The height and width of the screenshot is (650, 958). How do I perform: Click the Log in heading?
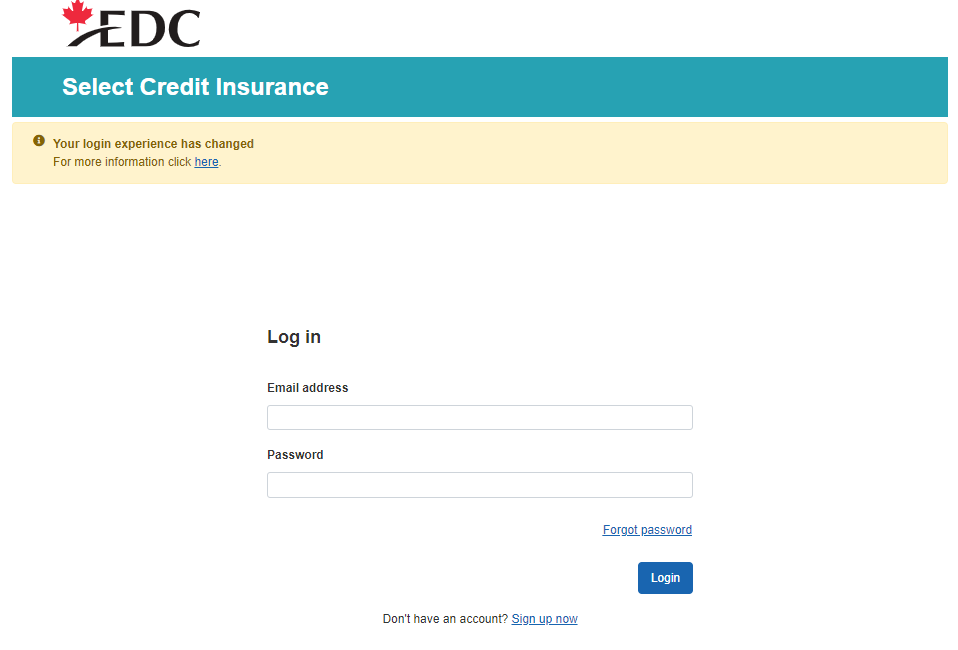pyautogui.click(x=294, y=337)
